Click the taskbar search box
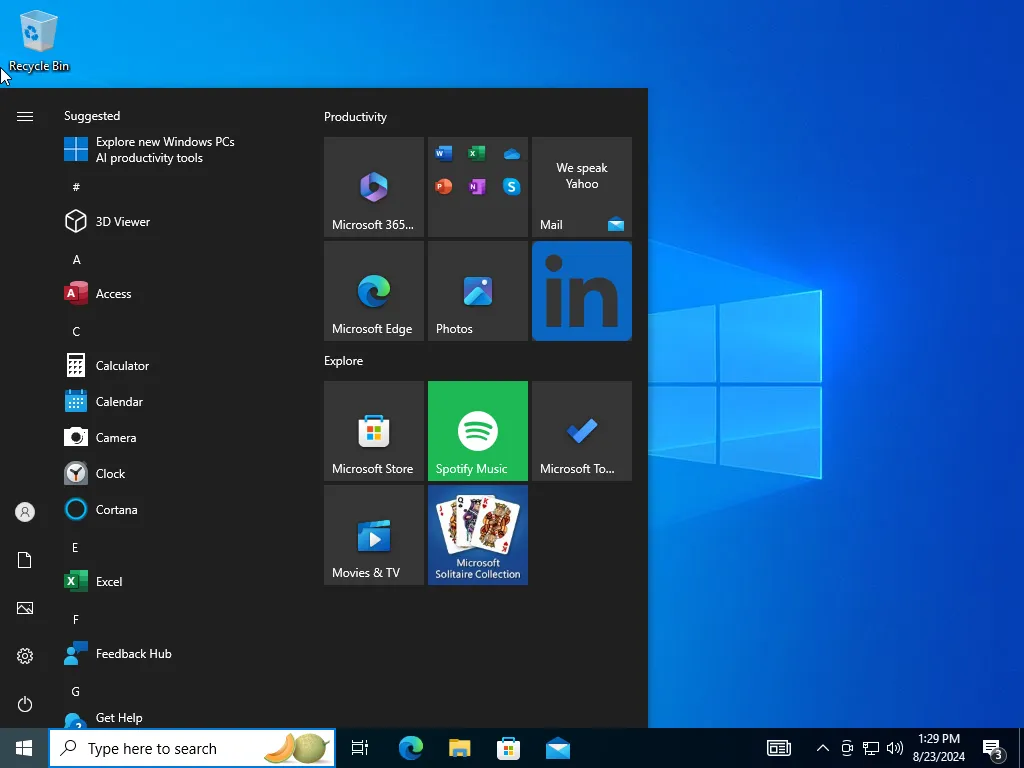This screenshot has height=768, width=1024. tap(192, 748)
